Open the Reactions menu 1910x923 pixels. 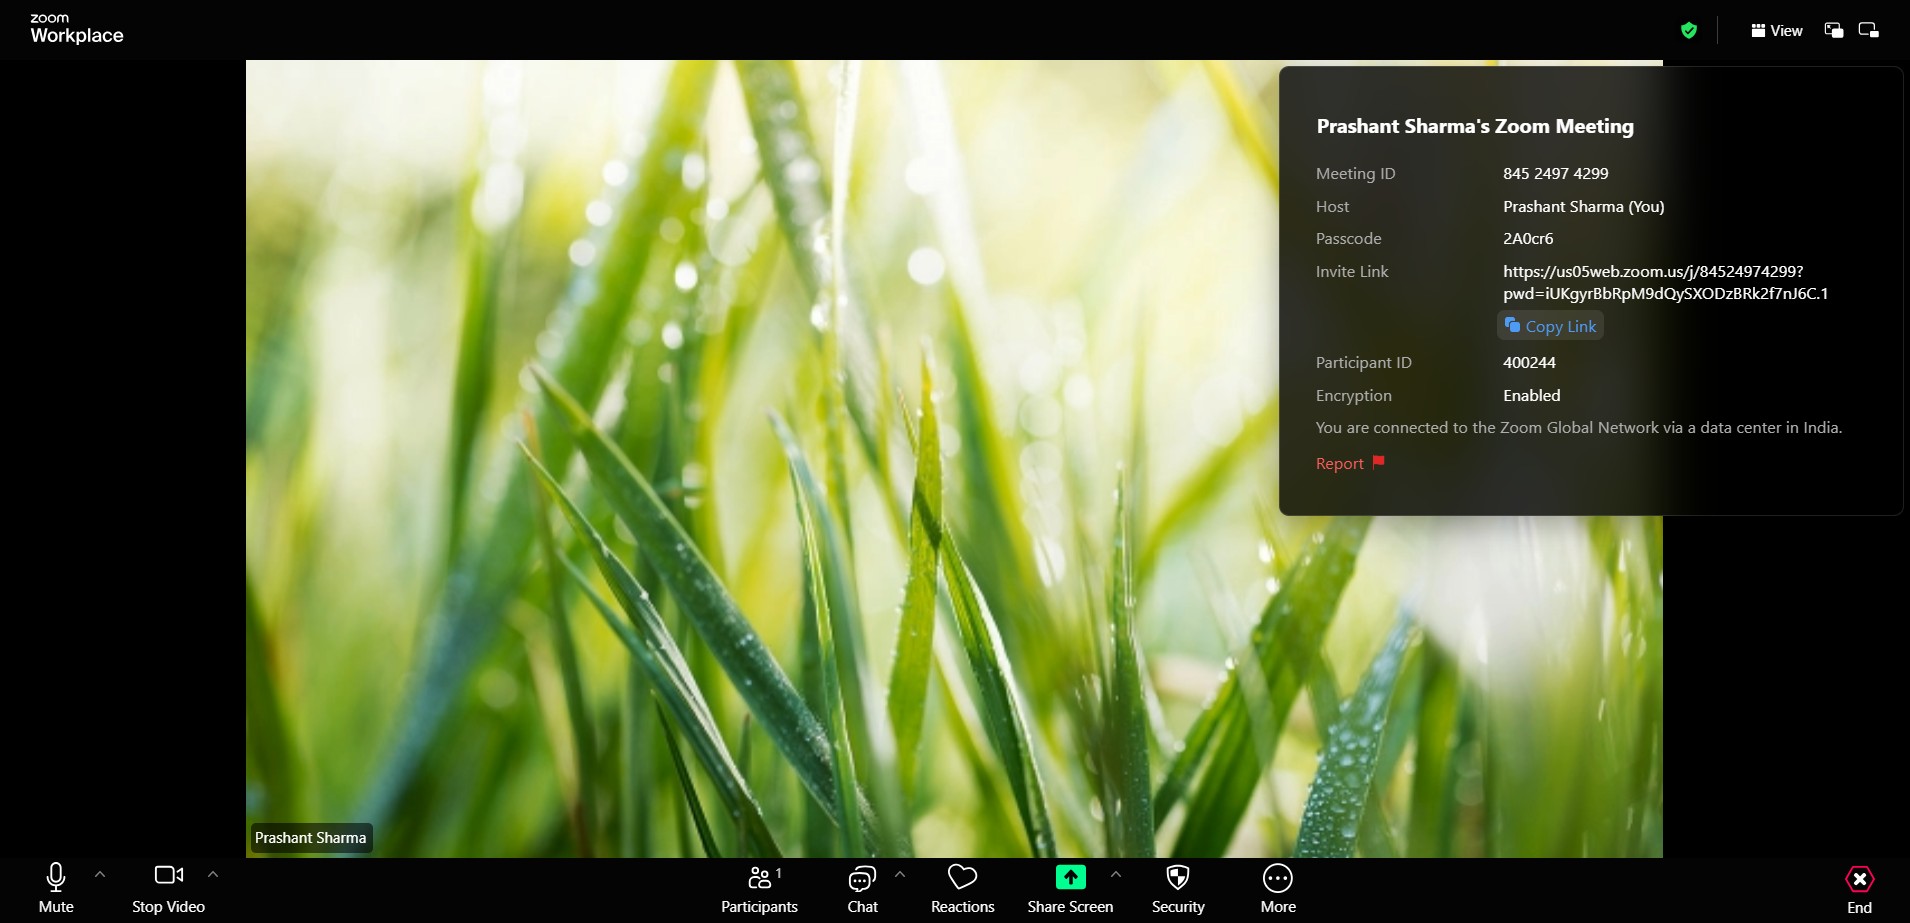(962, 889)
